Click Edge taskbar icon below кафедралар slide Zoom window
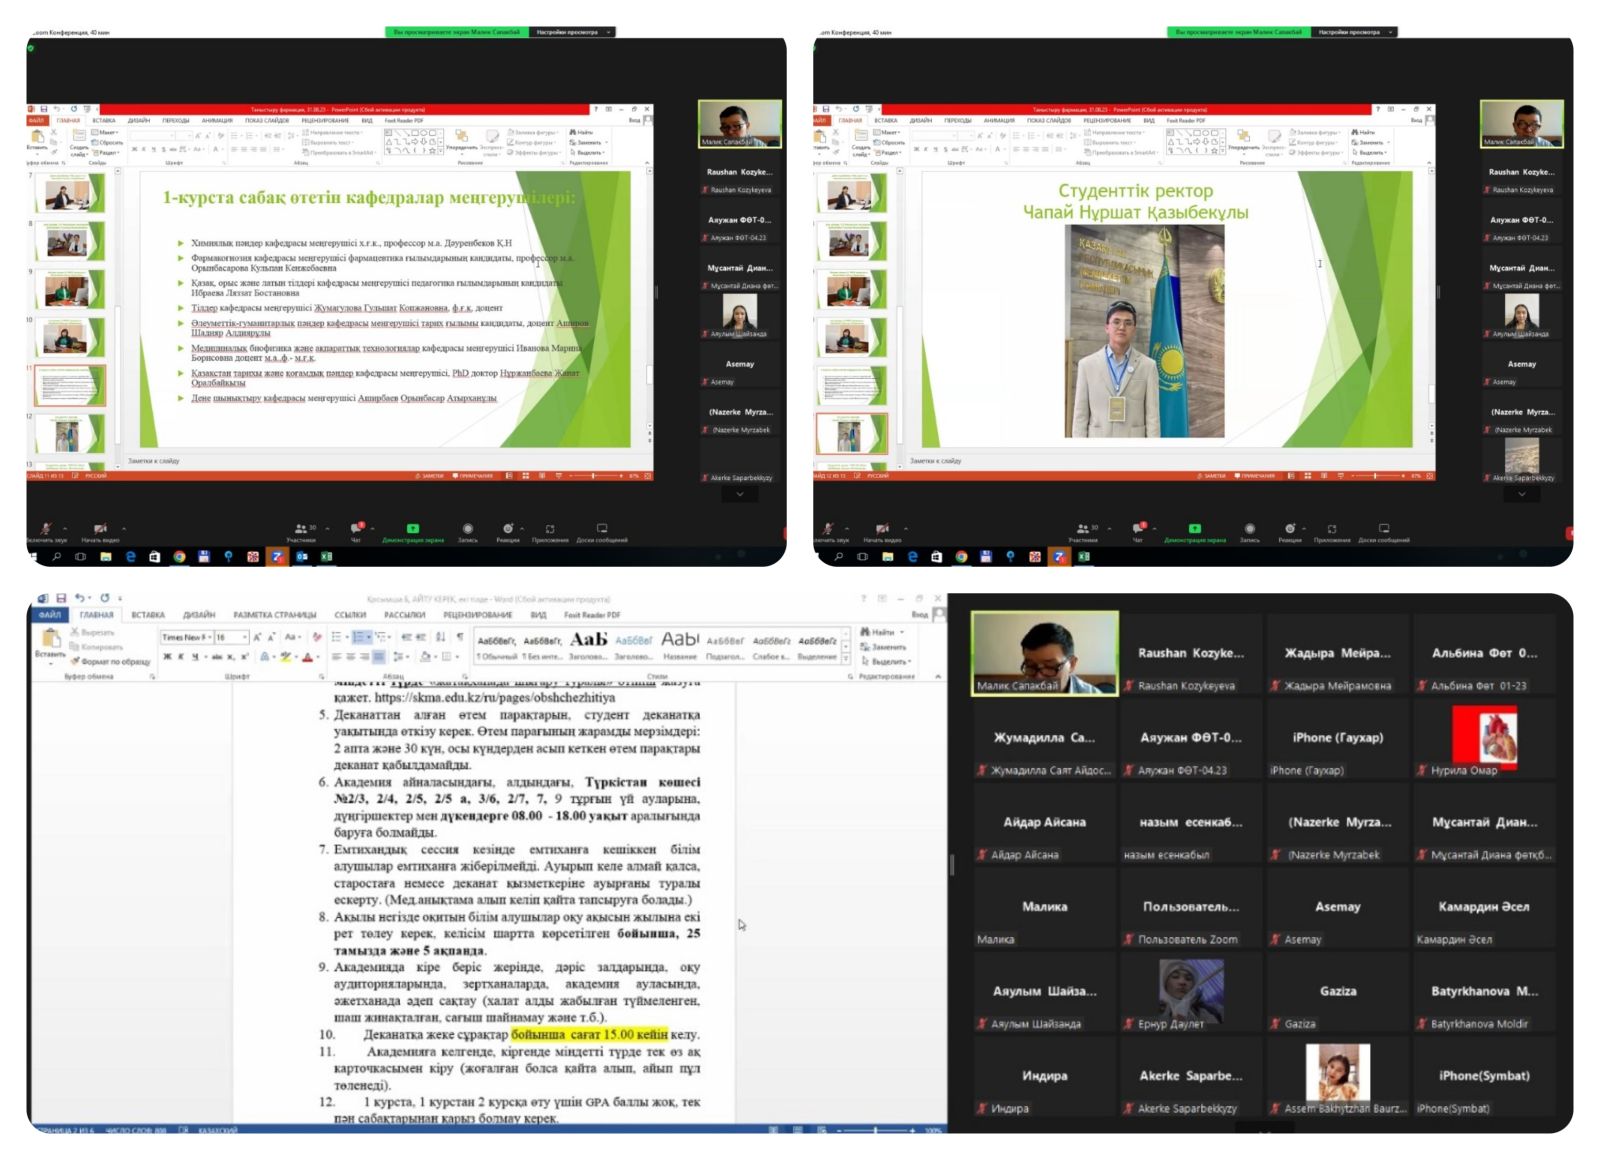1600x1160 pixels. click(x=130, y=557)
